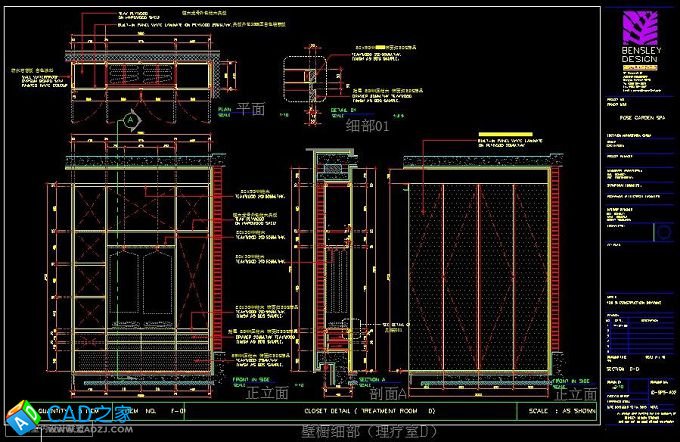Viewport: 680px width, 442px height.
Task: Click the 平面 plan view label
Action: [x=249, y=109]
